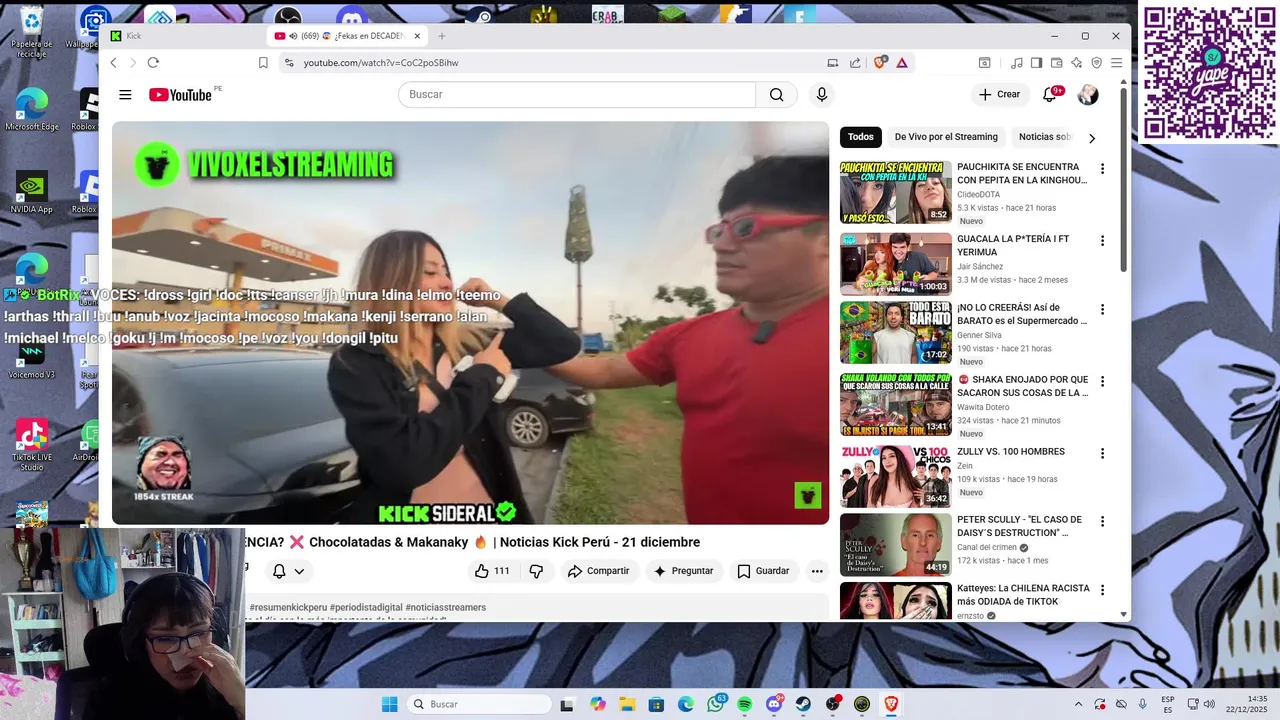This screenshot has width=1280, height=720.
Task: Select the Noticias filter chip
Action: pyautogui.click(x=1044, y=137)
